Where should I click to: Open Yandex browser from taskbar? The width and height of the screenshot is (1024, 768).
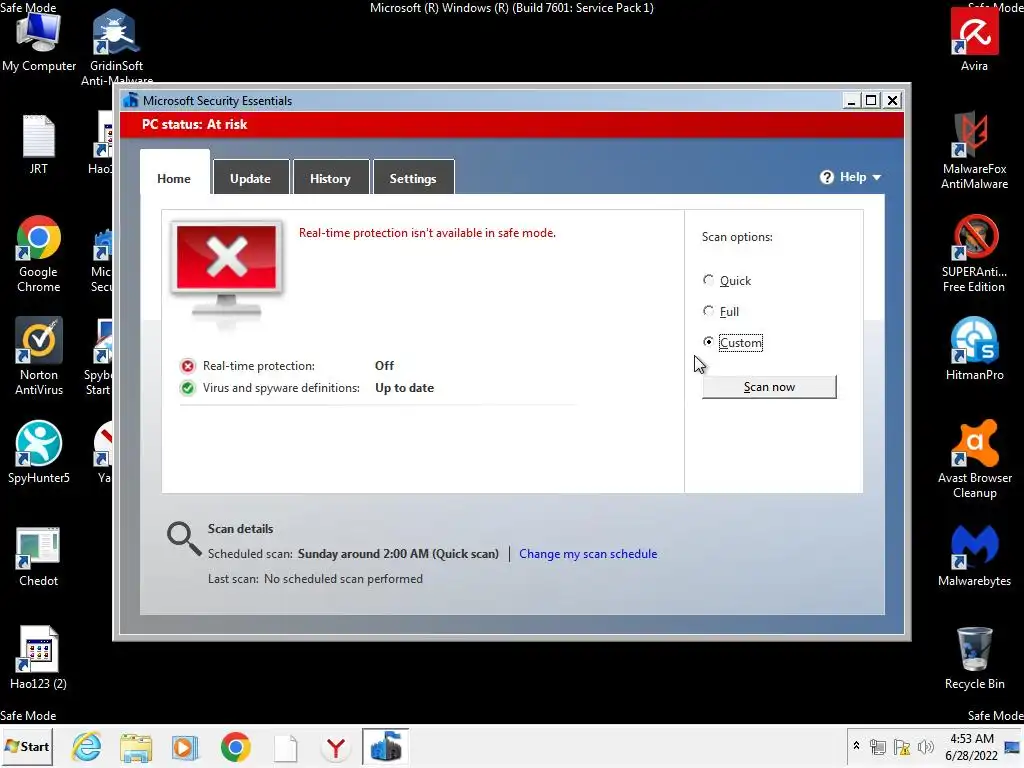(x=336, y=748)
